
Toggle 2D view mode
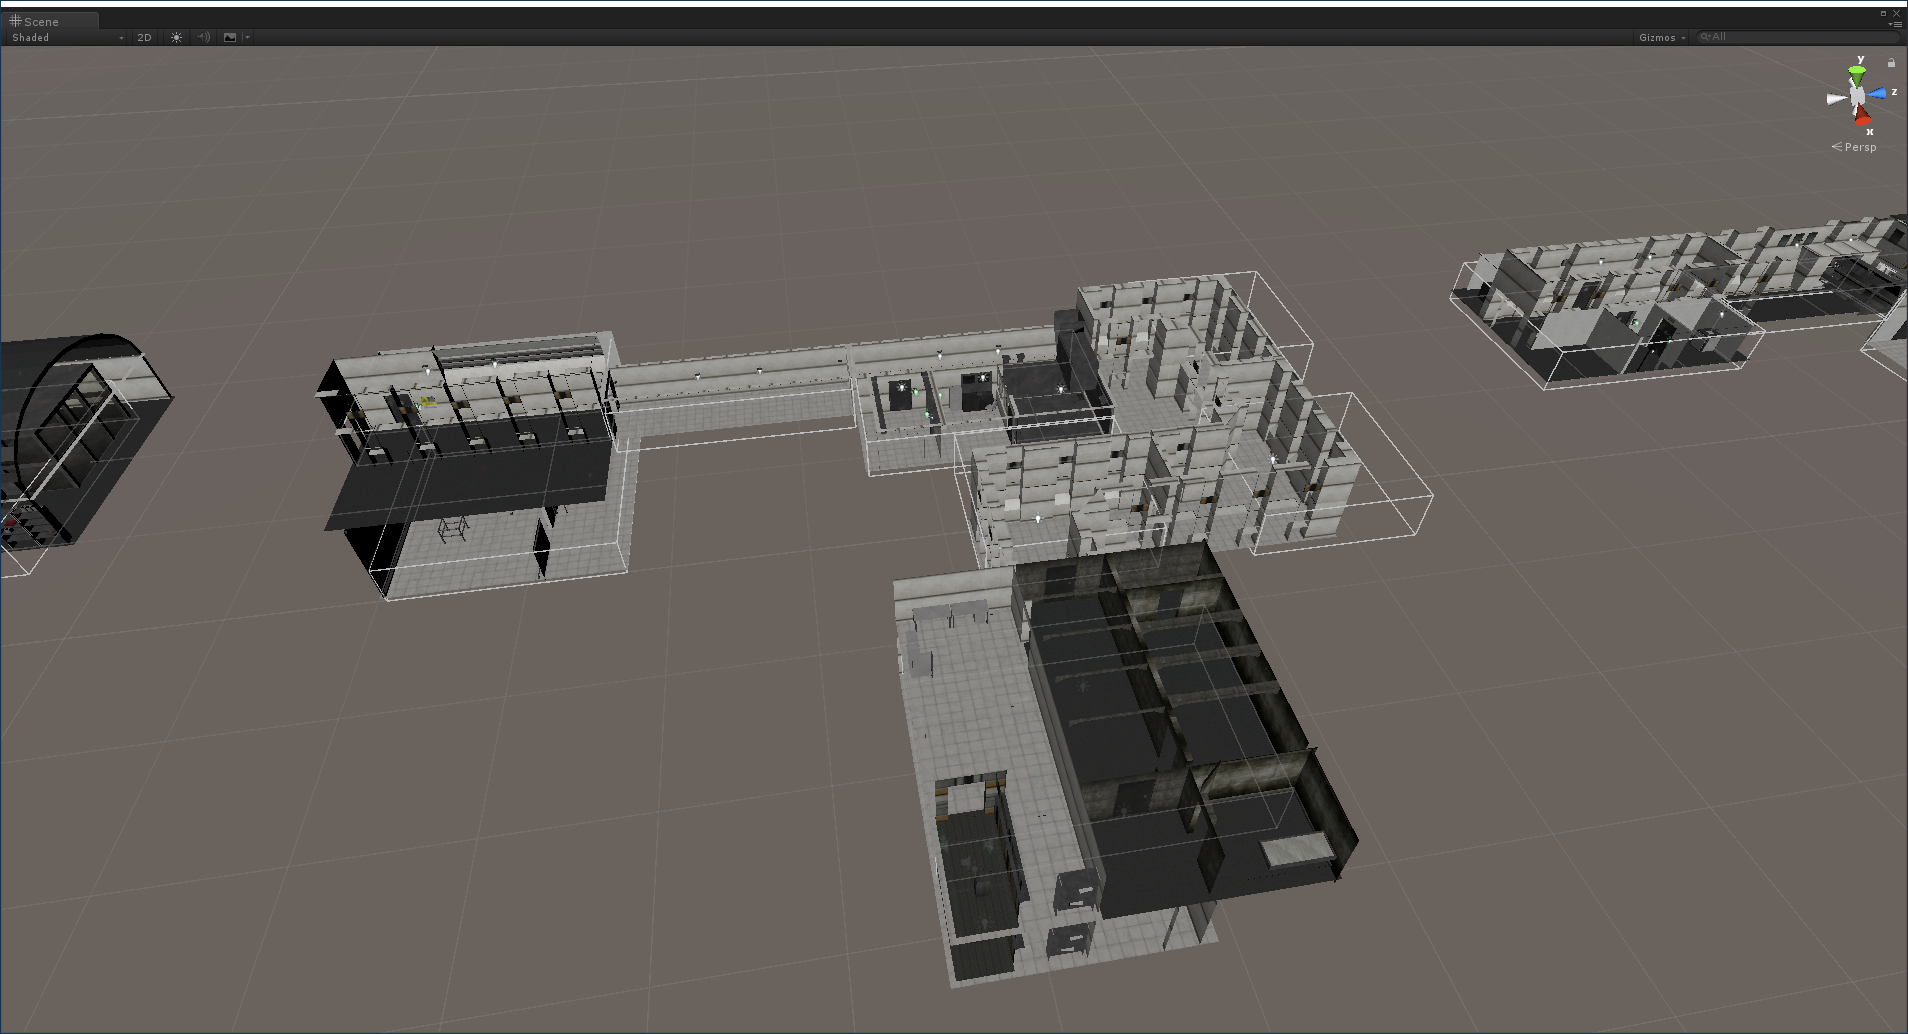[x=144, y=37]
